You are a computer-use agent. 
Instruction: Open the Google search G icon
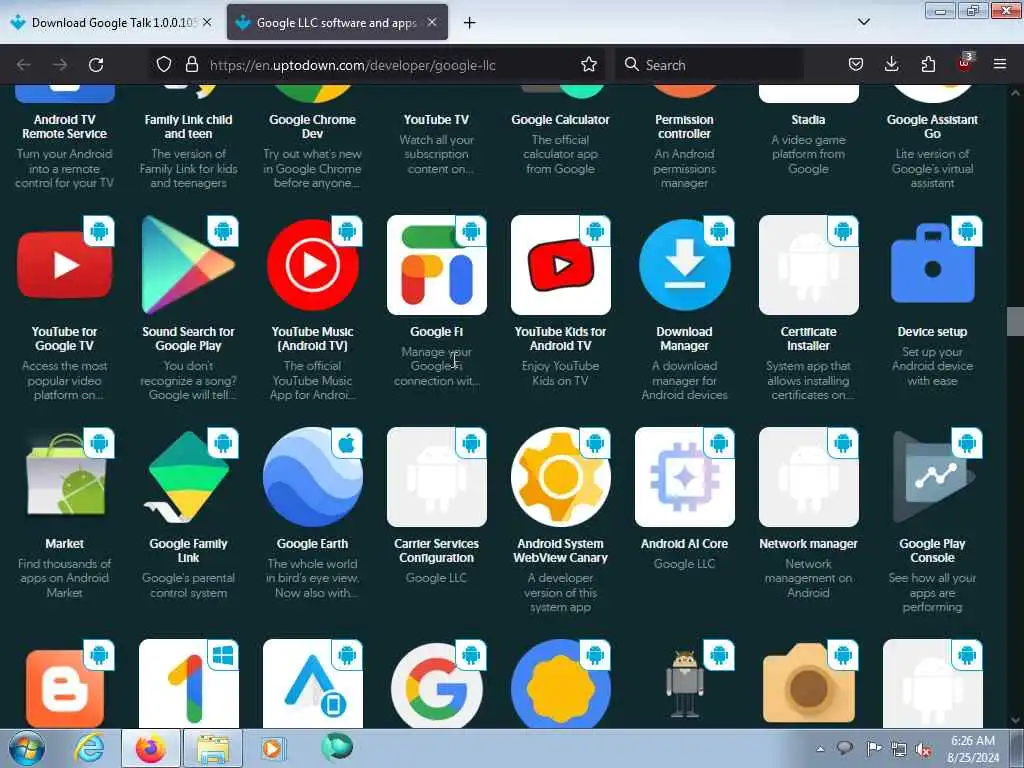437,684
